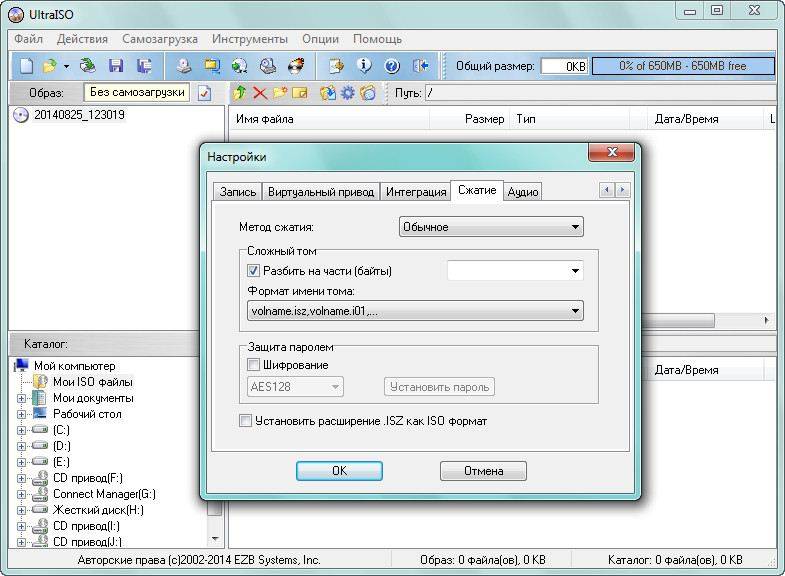
Task: Click the 0% of 650MB capacity bar
Action: [683, 66]
